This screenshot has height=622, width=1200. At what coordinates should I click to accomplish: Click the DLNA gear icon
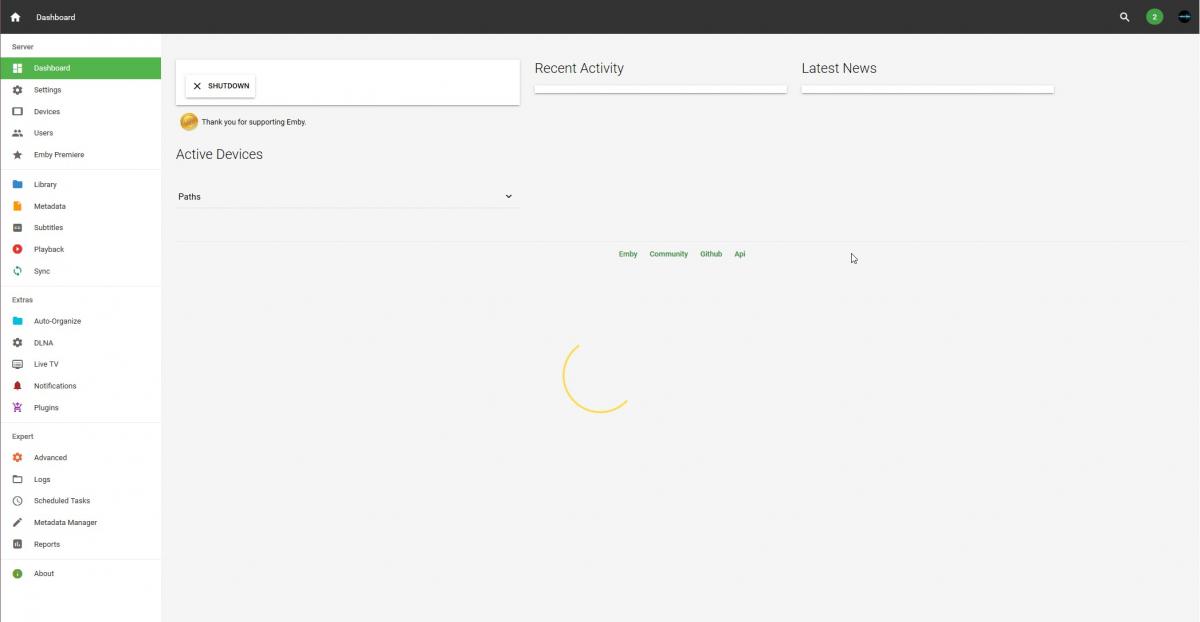point(17,343)
